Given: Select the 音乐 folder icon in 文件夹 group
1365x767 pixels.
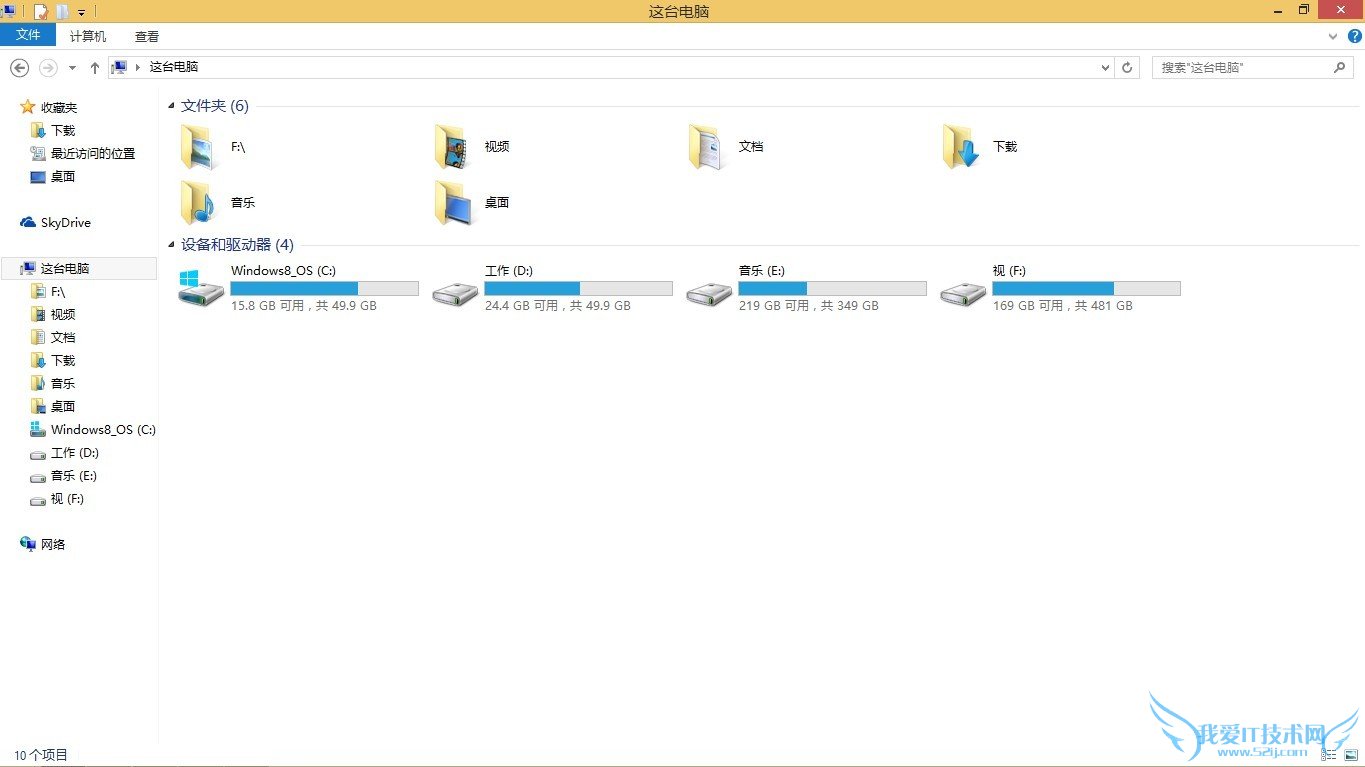Looking at the screenshot, I should point(199,202).
